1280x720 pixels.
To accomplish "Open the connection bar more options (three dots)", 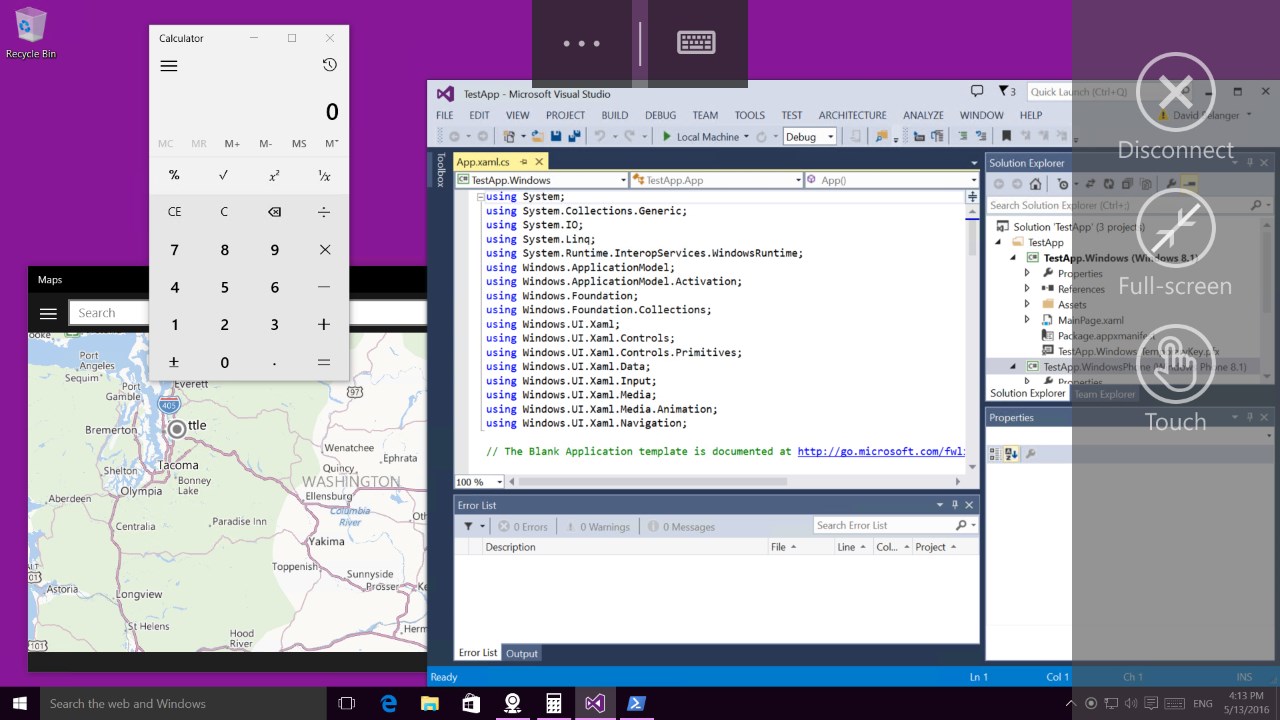I will pos(582,43).
